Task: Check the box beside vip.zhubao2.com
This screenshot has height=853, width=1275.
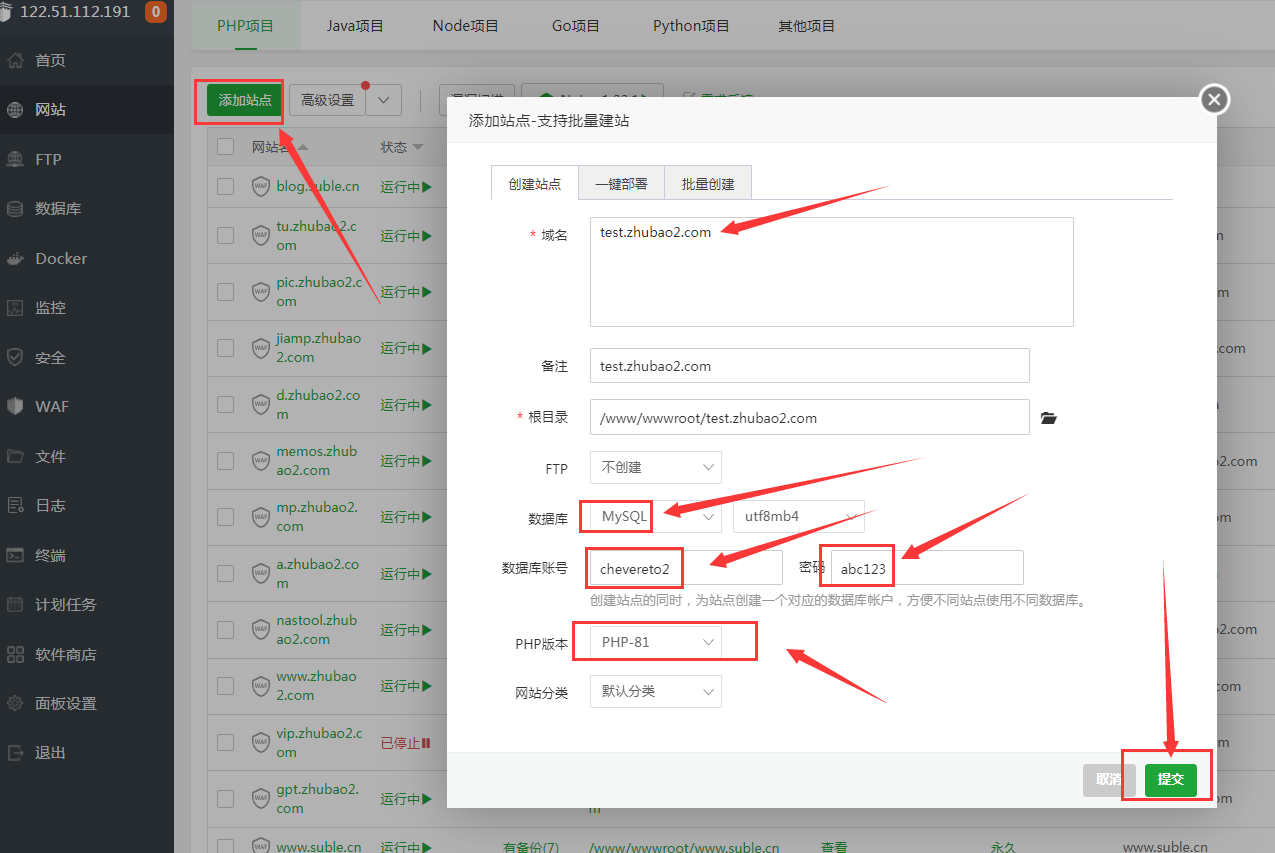Action: (x=226, y=742)
